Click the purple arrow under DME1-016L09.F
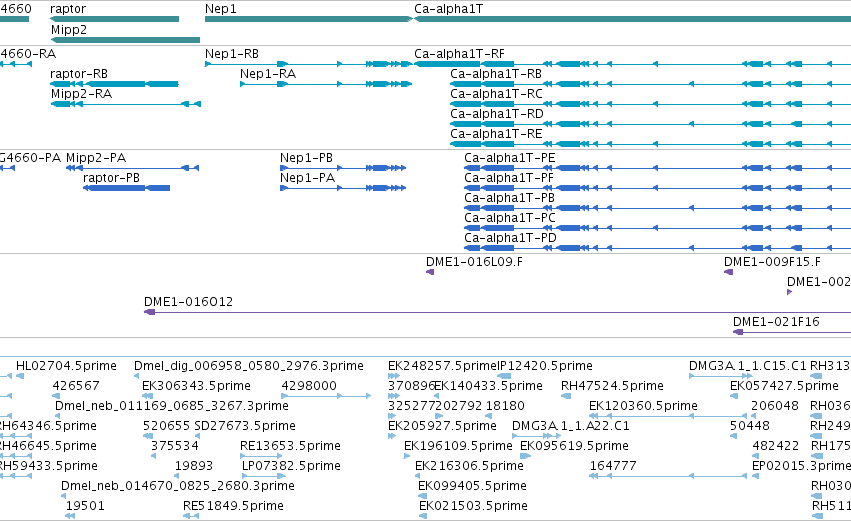Viewport: 851px width, 521px height. pyautogui.click(x=430, y=272)
